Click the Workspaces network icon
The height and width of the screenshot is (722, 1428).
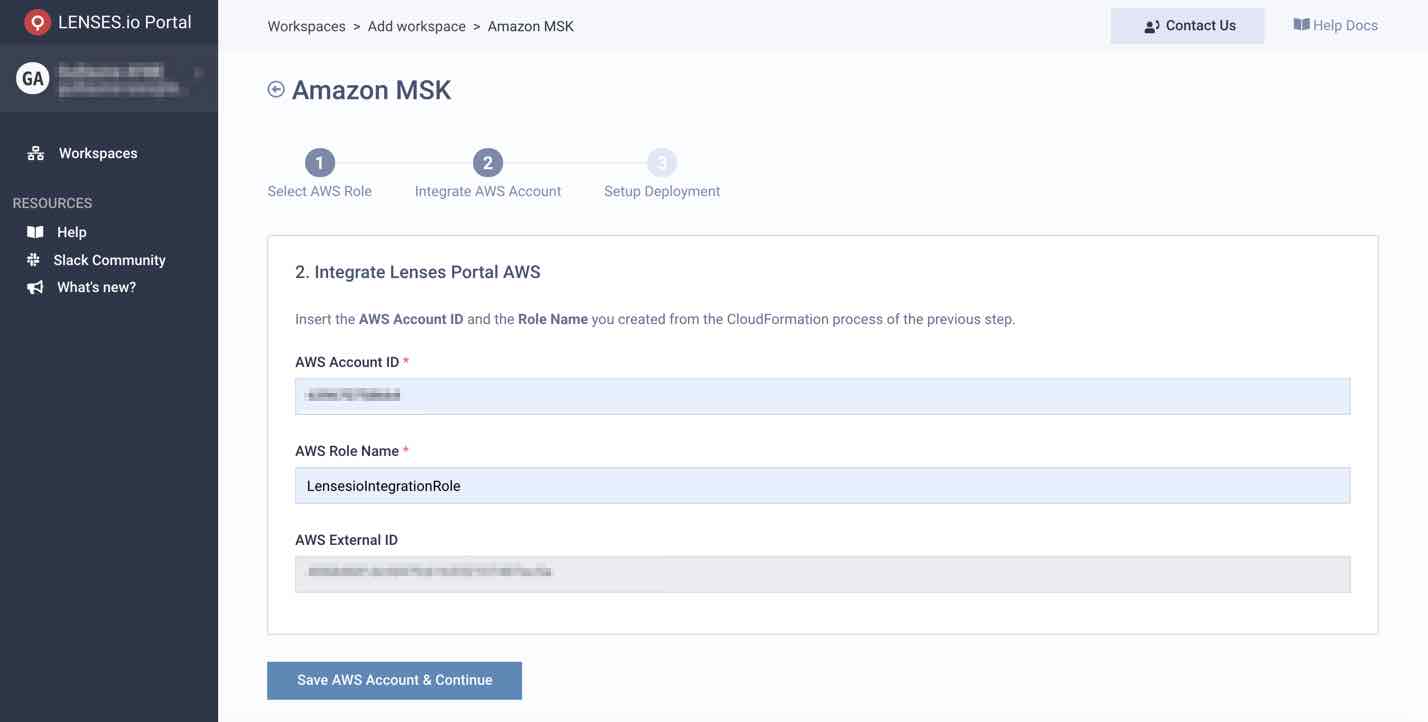[36, 153]
